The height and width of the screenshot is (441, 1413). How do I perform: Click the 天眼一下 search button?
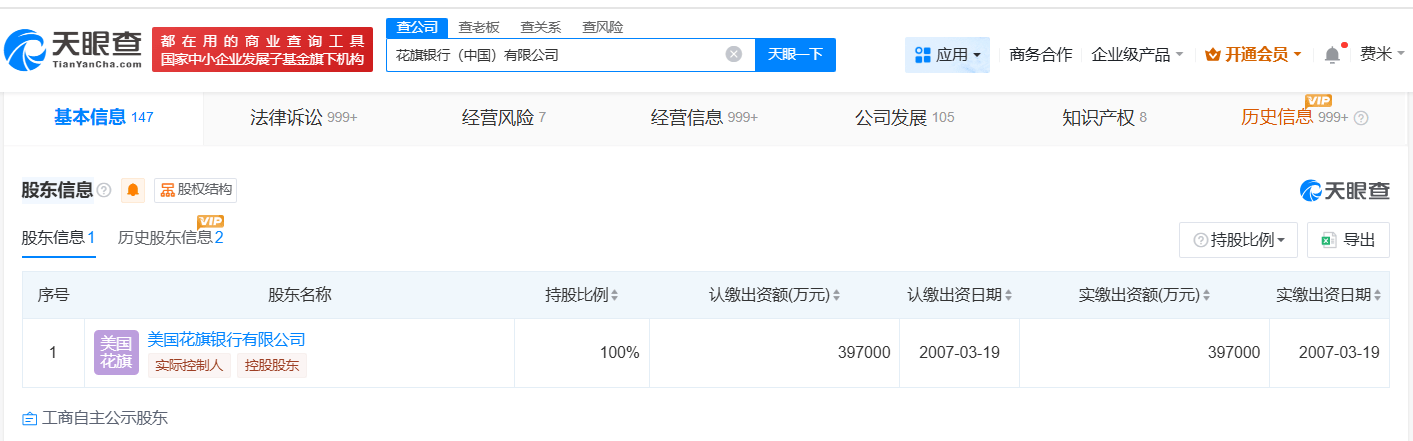point(795,55)
